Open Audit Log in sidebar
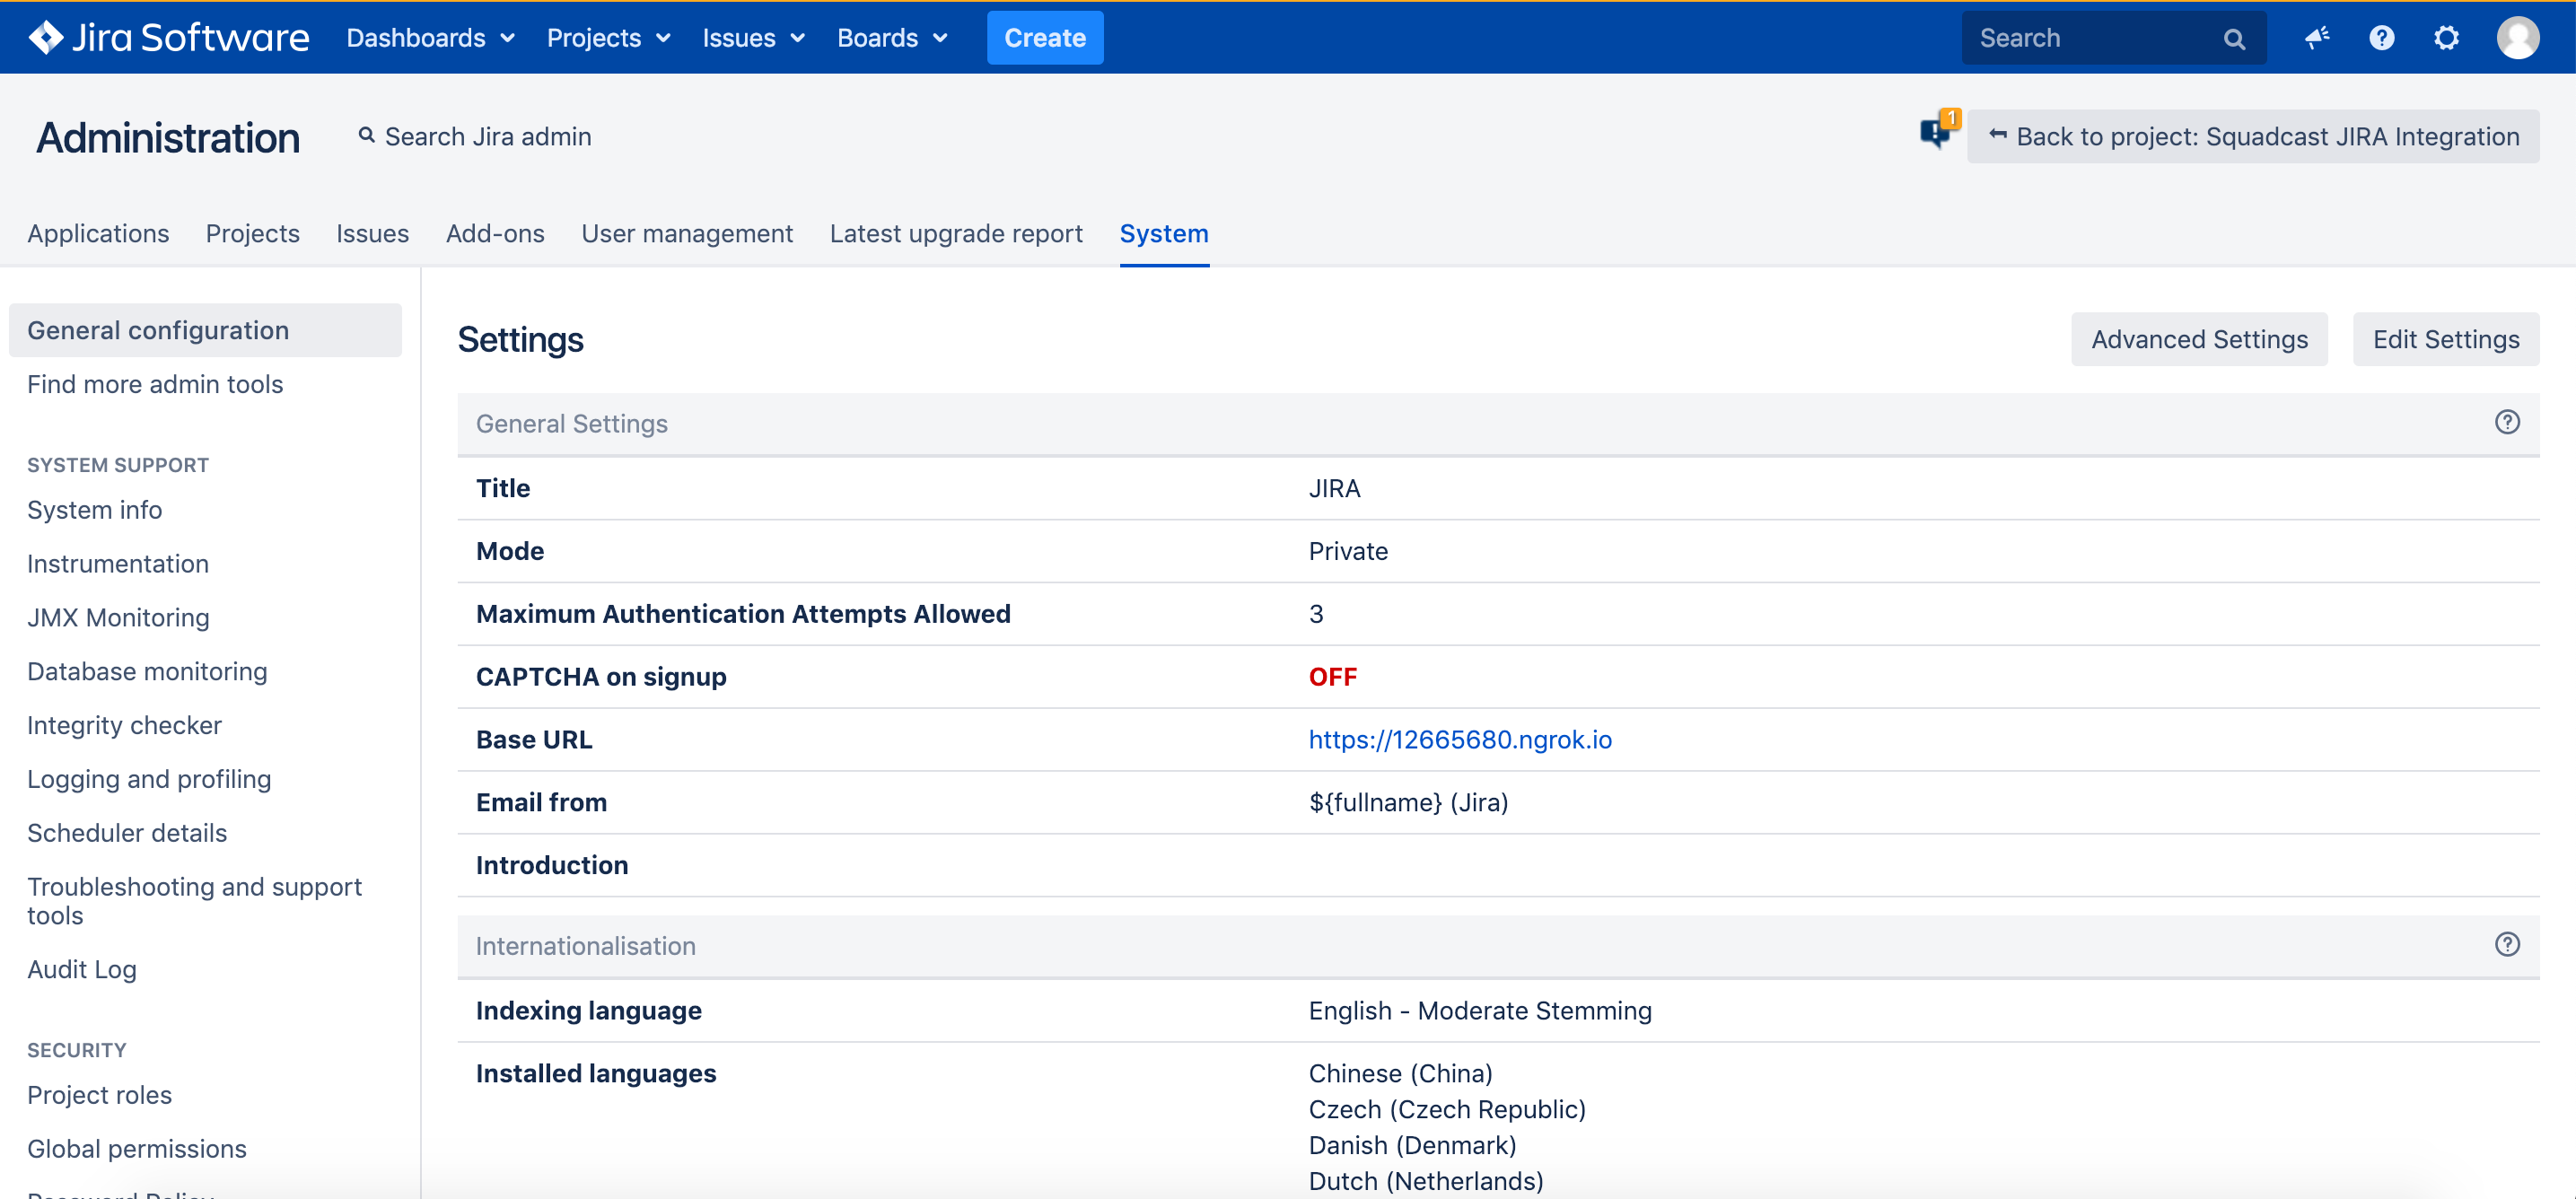Viewport: 2576px width, 1199px height. 82,969
